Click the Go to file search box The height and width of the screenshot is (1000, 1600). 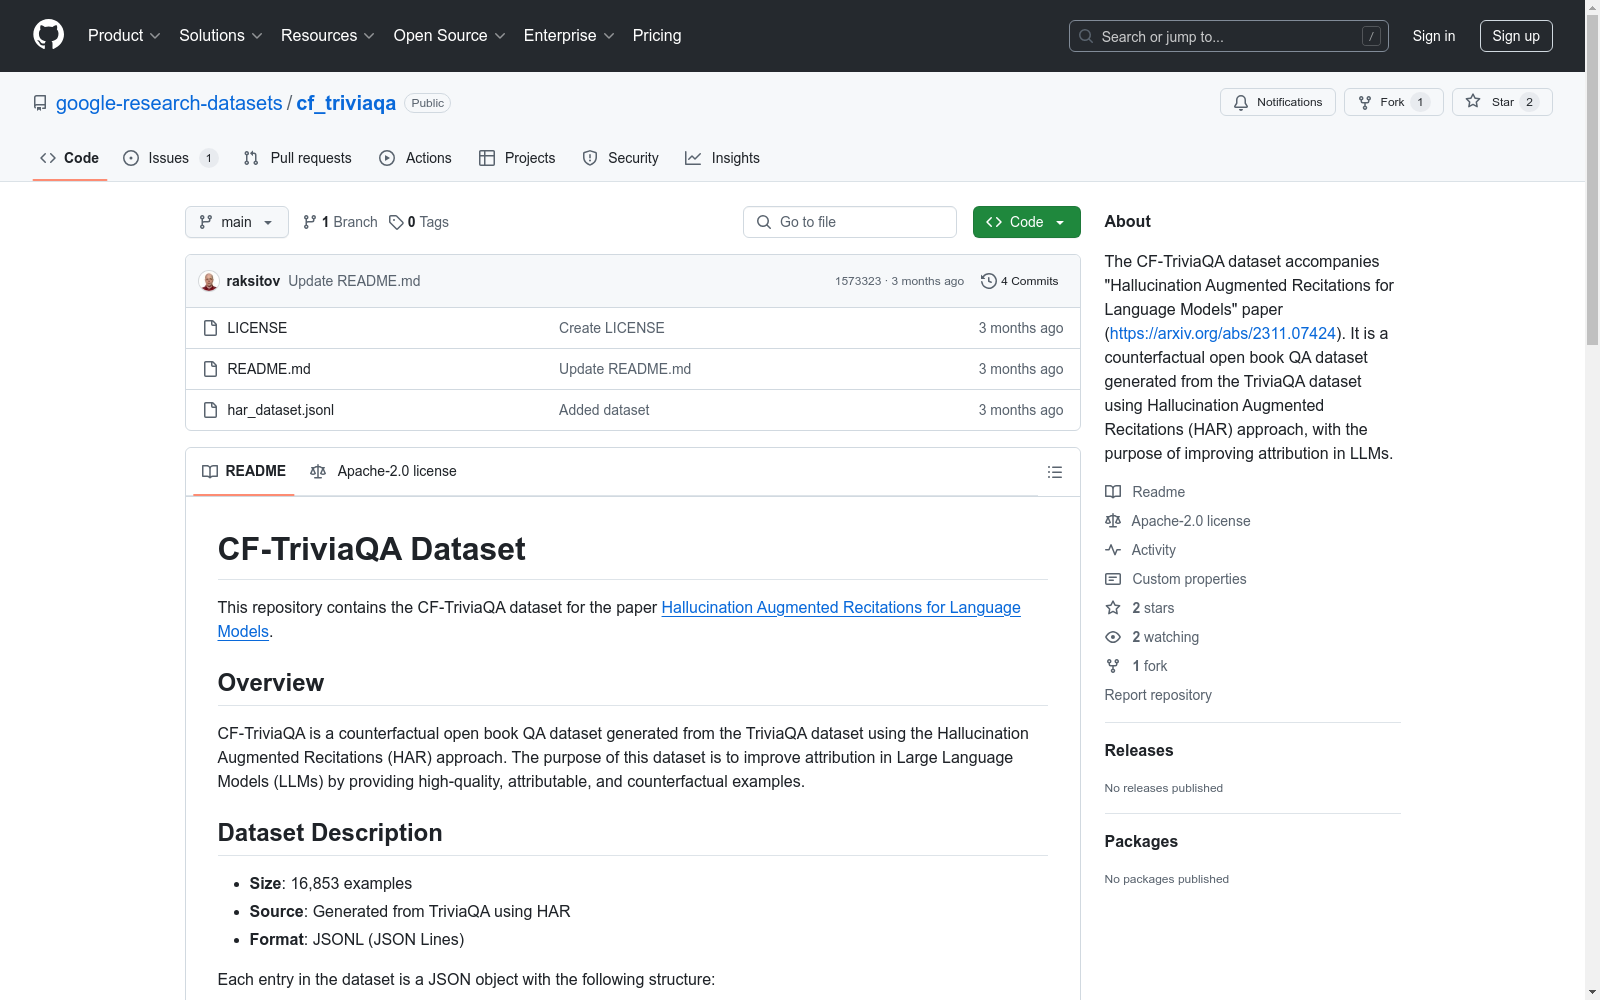tap(850, 222)
